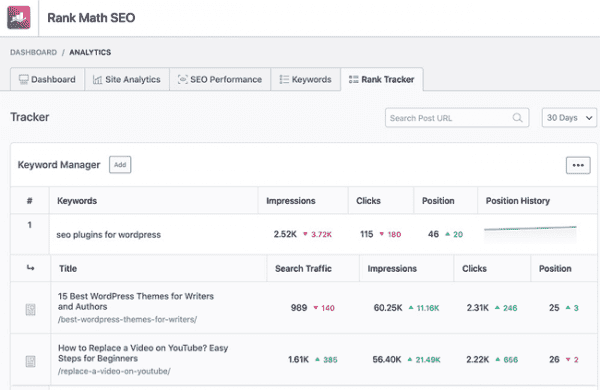Viewport: 600px width, 390px height.
Task: Click the Keywords column header
Action: click(77, 201)
